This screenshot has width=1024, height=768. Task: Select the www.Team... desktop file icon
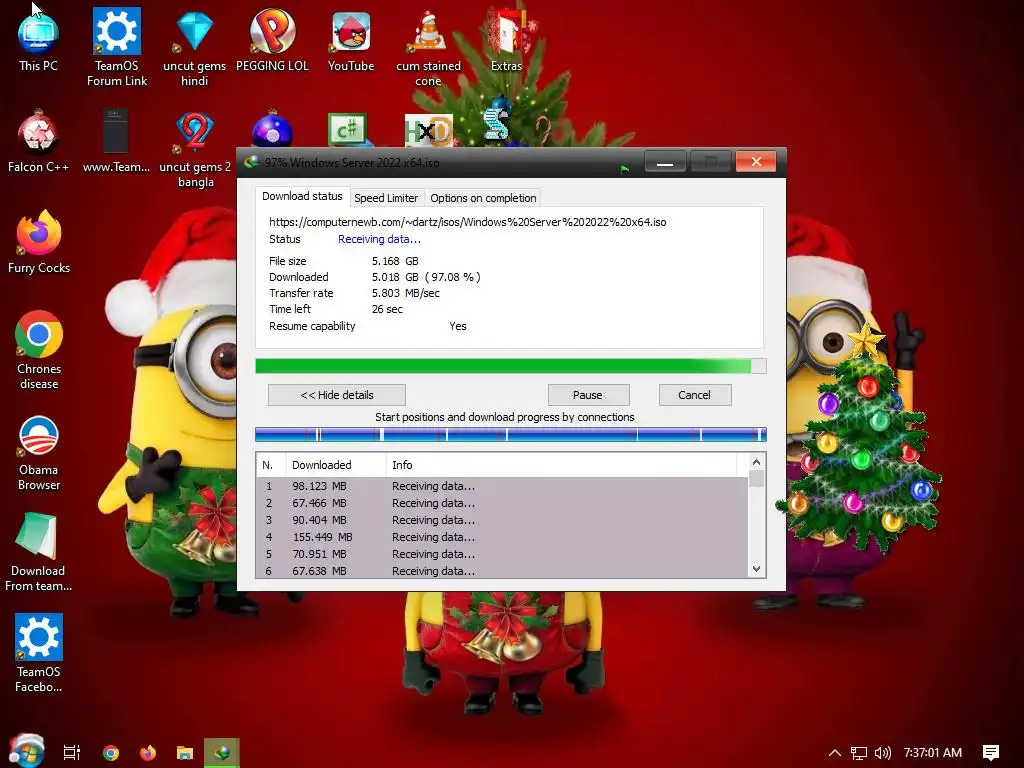coord(116,140)
